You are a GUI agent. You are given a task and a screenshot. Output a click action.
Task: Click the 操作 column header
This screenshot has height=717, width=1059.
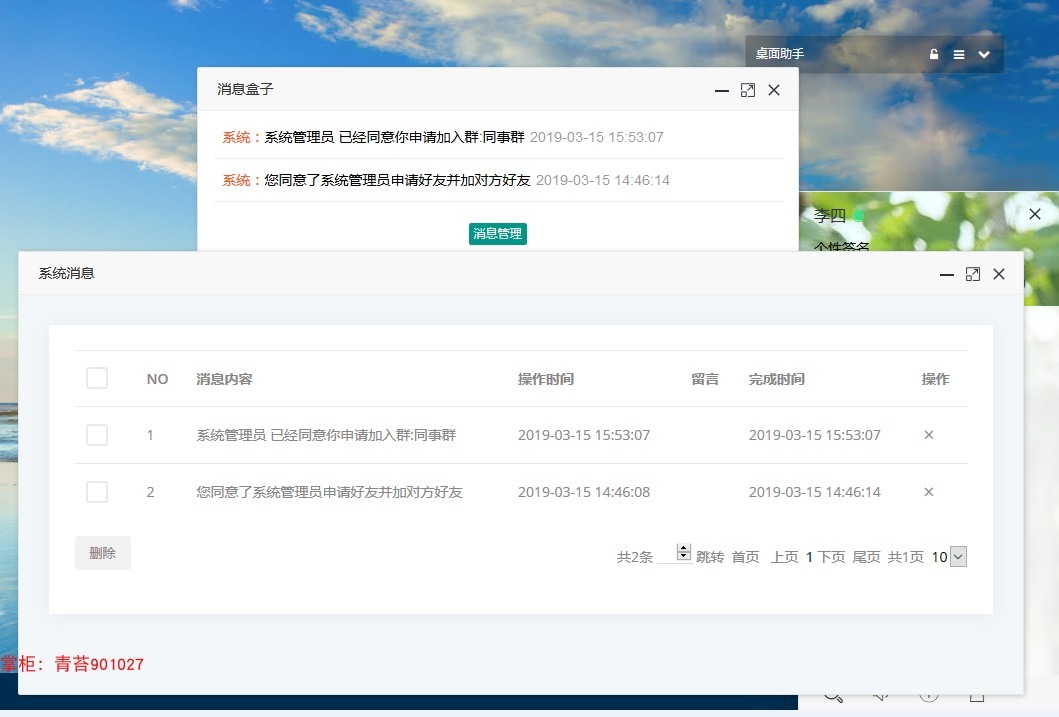click(935, 379)
